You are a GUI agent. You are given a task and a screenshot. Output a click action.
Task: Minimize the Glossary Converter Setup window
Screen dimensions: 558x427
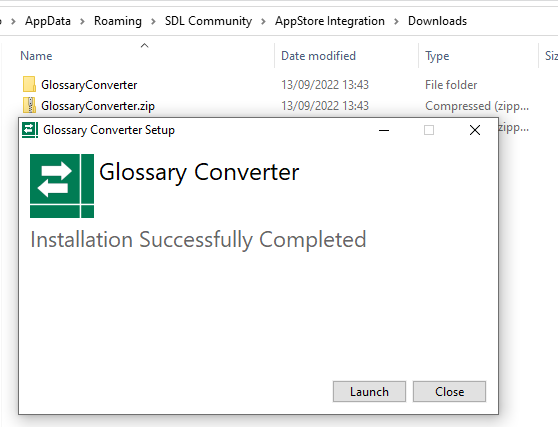coord(384,130)
